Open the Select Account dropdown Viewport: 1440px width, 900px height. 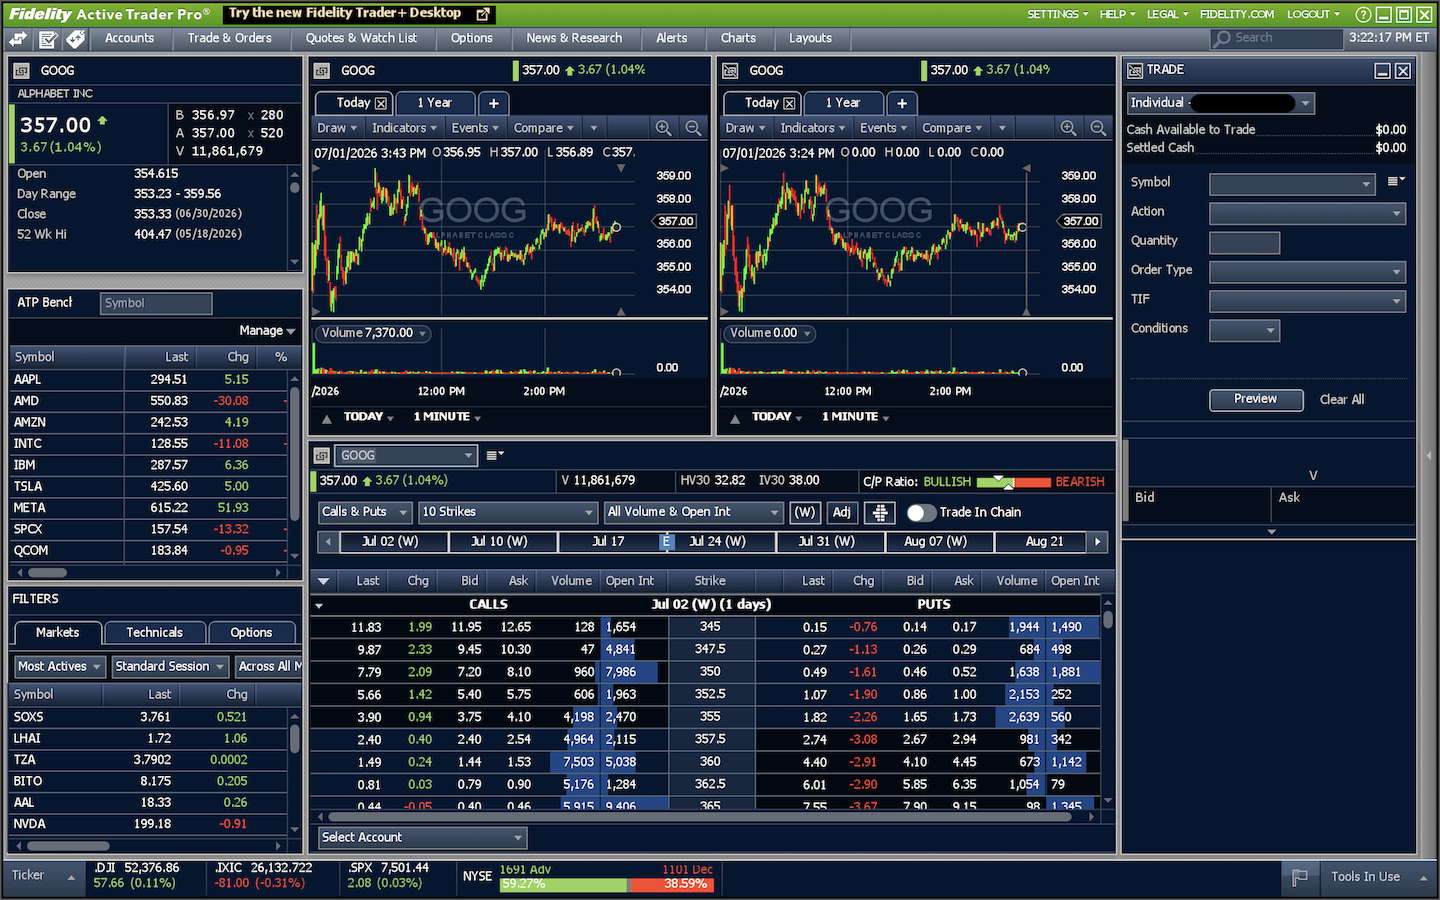(x=422, y=838)
